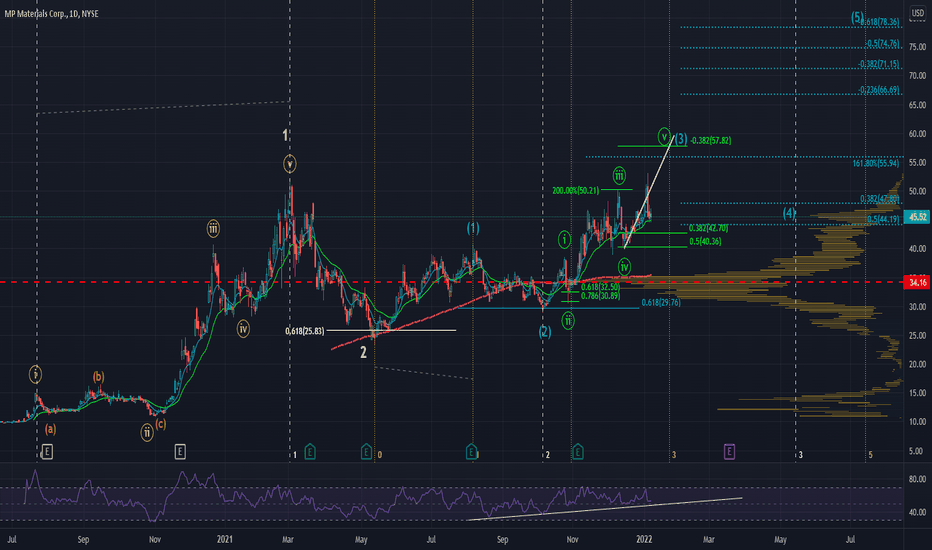This screenshot has height=550, width=932.
Task: Click the 60.00 price axis label
Action: tap(917, 134)
